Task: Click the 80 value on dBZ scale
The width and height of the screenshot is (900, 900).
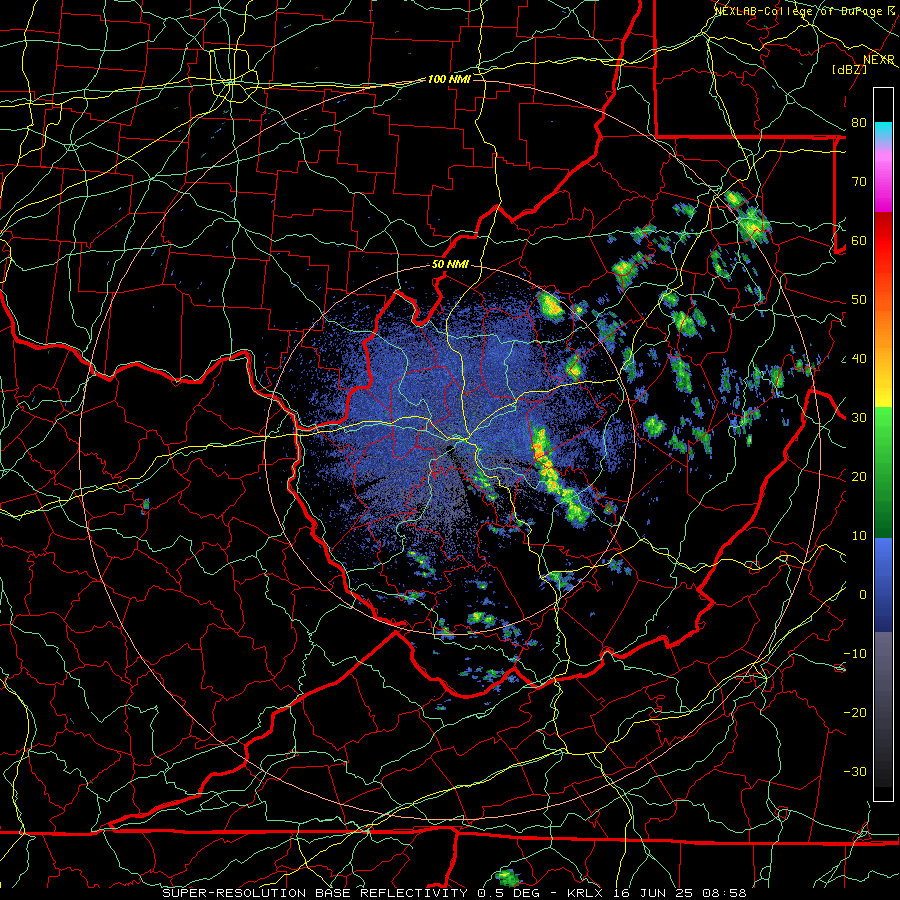Action: pyautogui.click(x=859, y=123)
